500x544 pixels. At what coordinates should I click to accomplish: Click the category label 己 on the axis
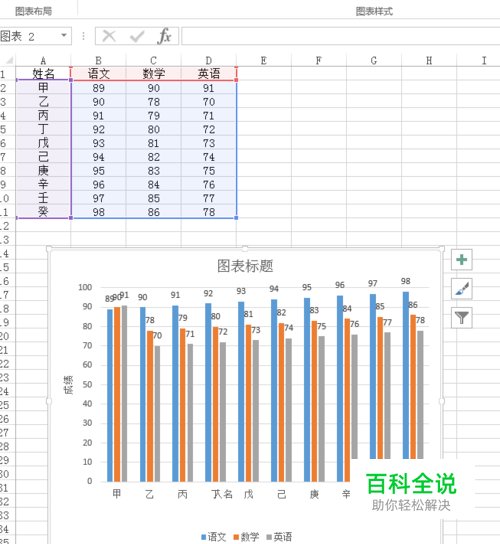pyautogui.click(x=281, y=494)
